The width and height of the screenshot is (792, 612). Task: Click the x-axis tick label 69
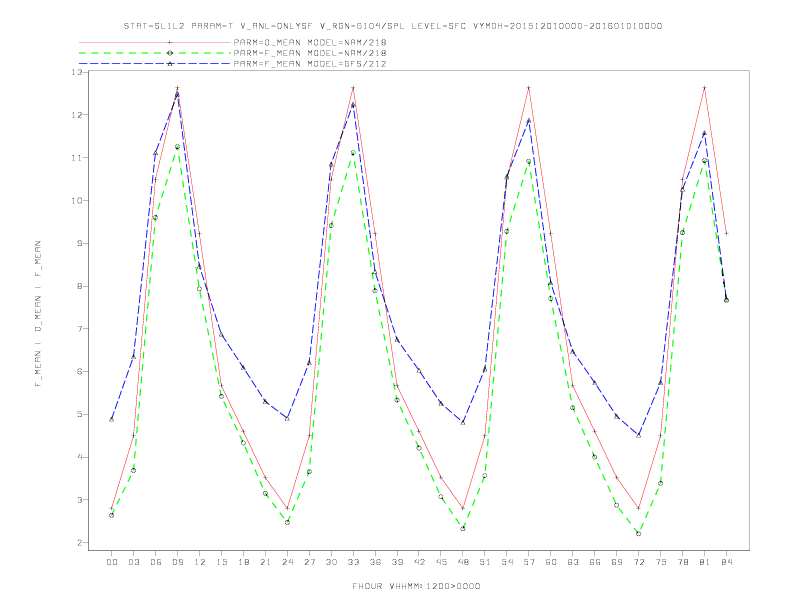click(x=617, y=562)
